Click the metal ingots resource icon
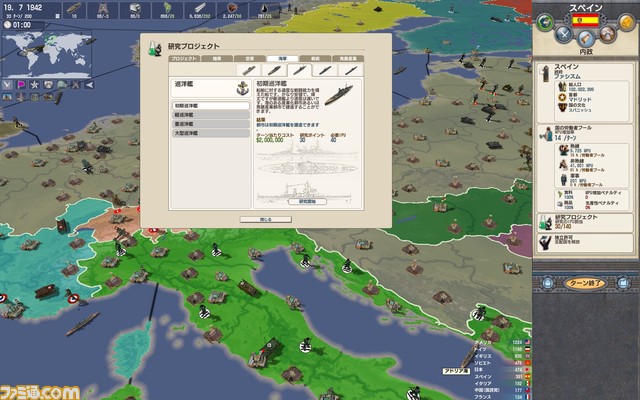Screen dimensions: 640x400 [x=135, y=8]
